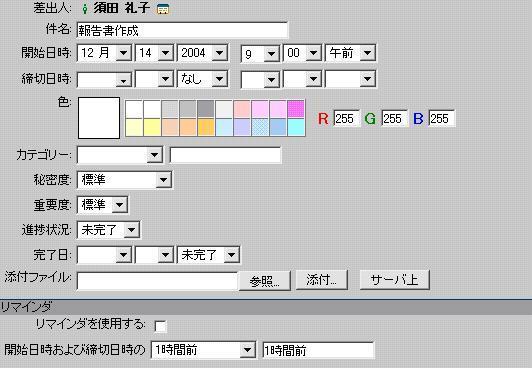Click the R value field showing 255
Screen dimensions: 532x368
click(x=346, y=119)
